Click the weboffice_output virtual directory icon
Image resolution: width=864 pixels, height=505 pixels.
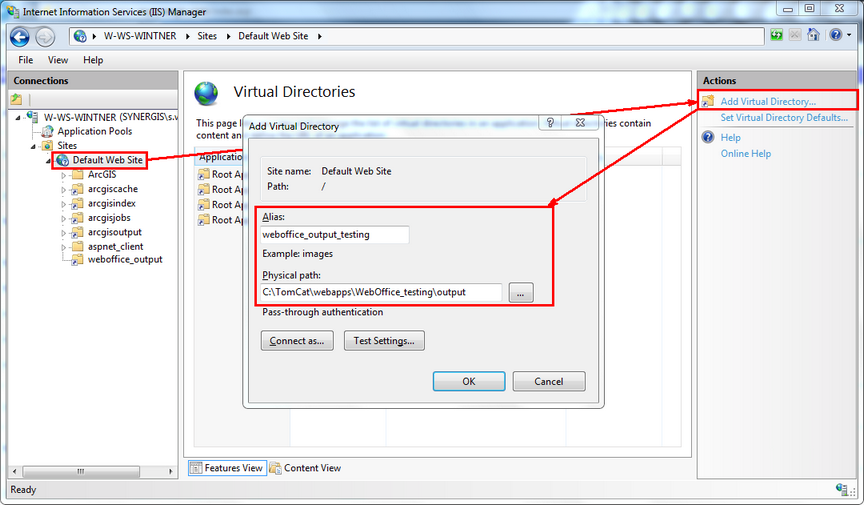pos(78,260)
